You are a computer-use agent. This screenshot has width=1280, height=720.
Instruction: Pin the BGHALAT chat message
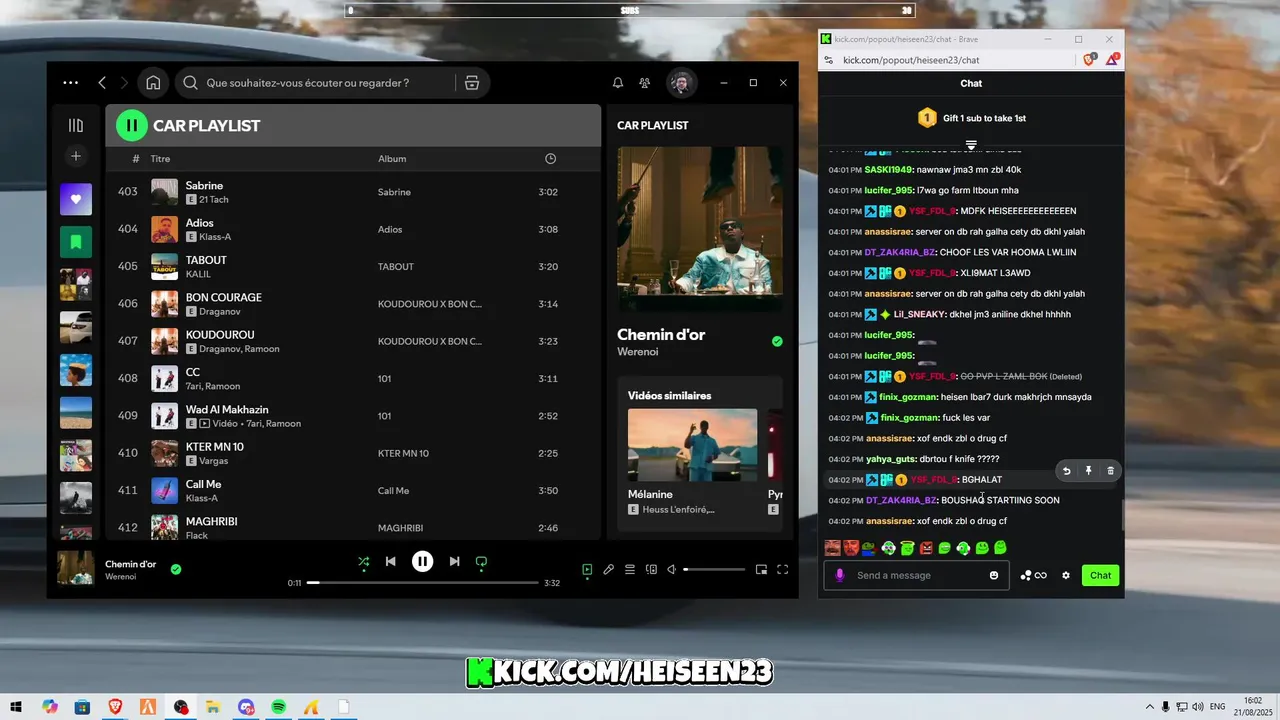pos(1088,471)
